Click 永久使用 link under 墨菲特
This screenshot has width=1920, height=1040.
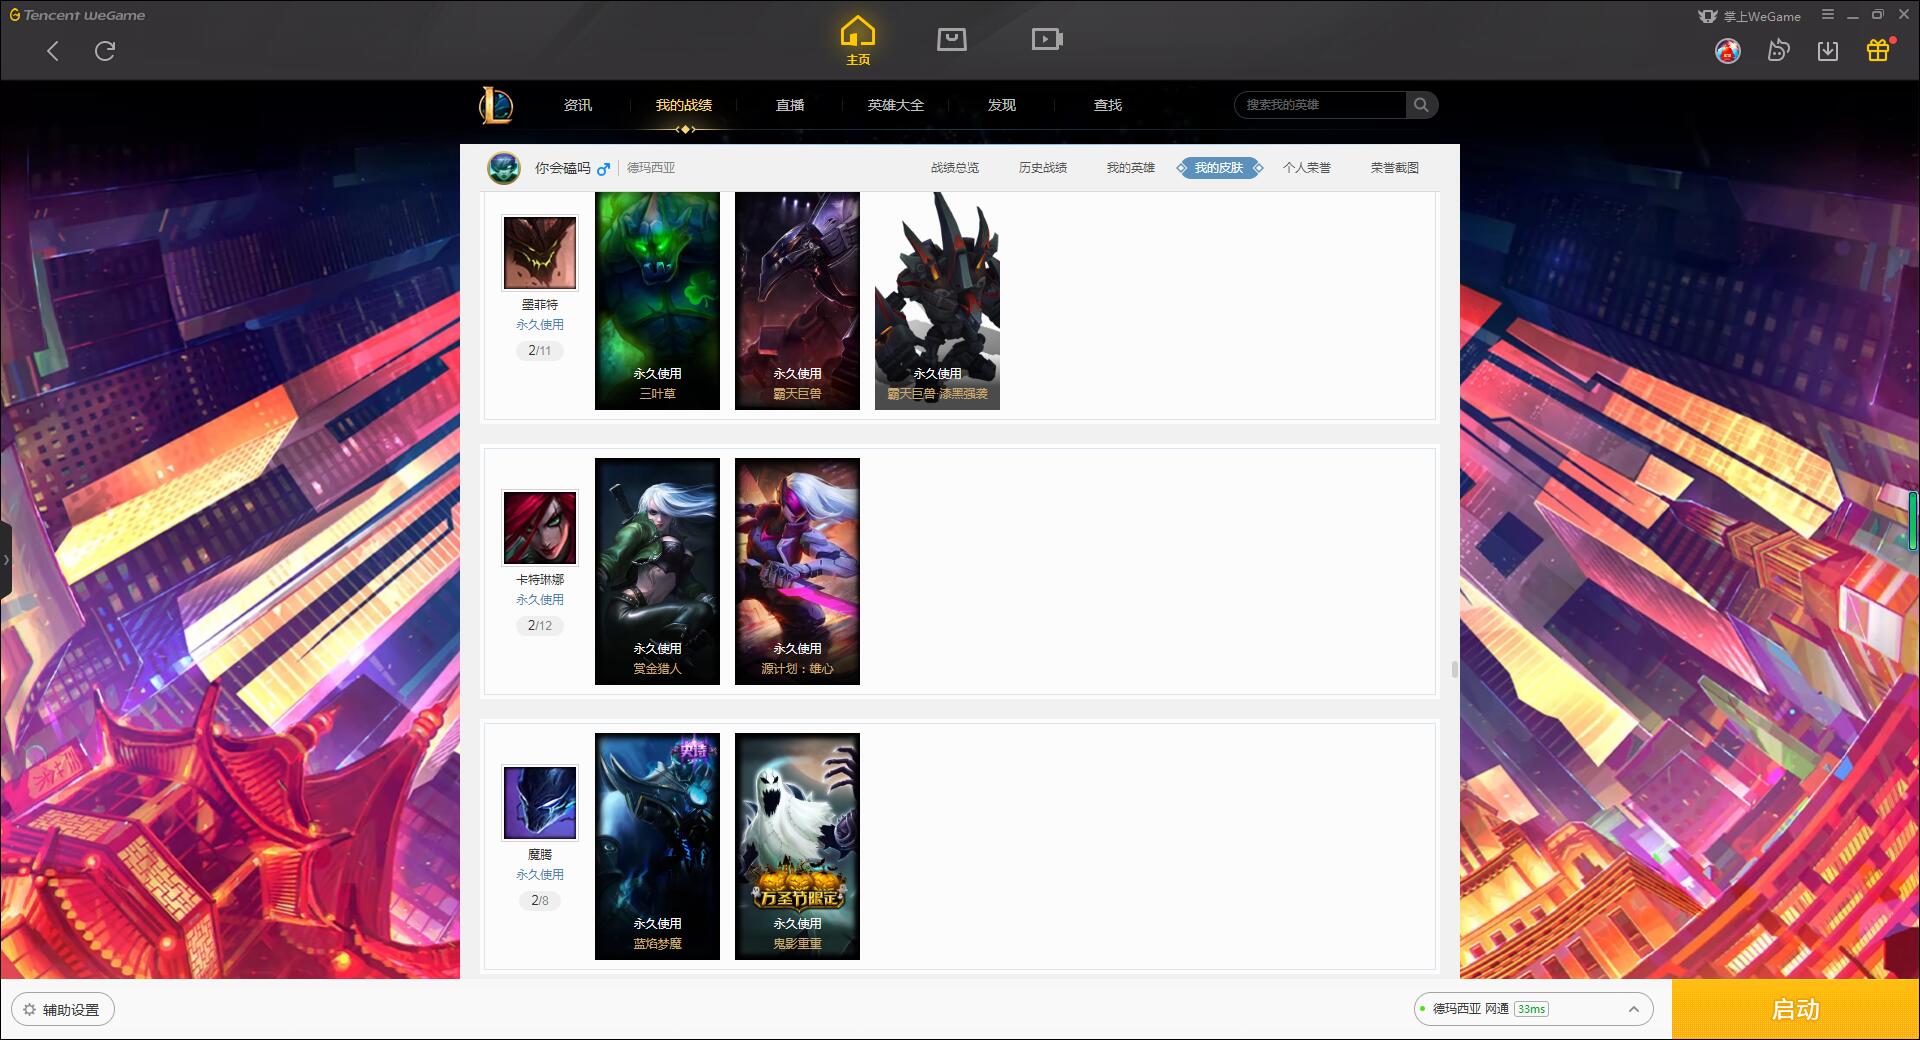click(x=540, y=325)
